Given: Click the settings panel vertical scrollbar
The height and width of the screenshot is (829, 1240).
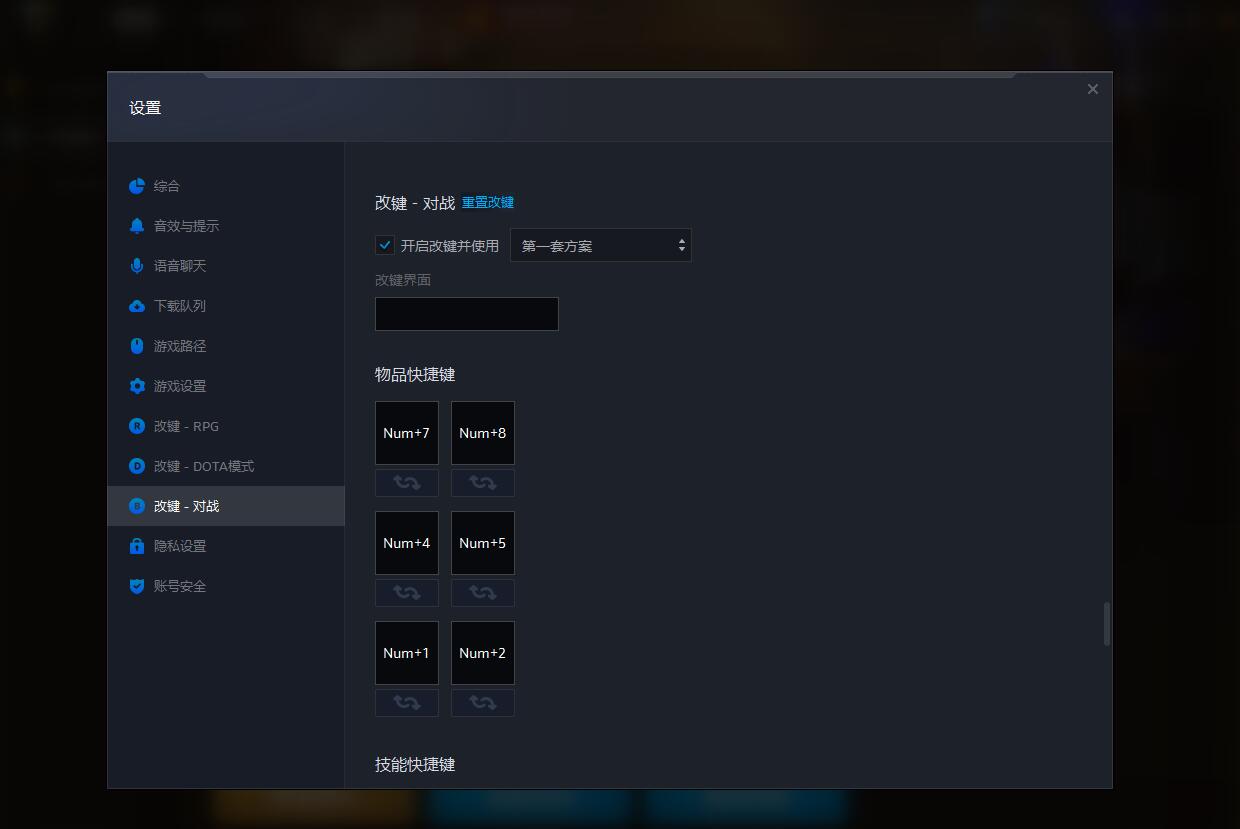Looking at the screenshot, I should [1106, 624].
